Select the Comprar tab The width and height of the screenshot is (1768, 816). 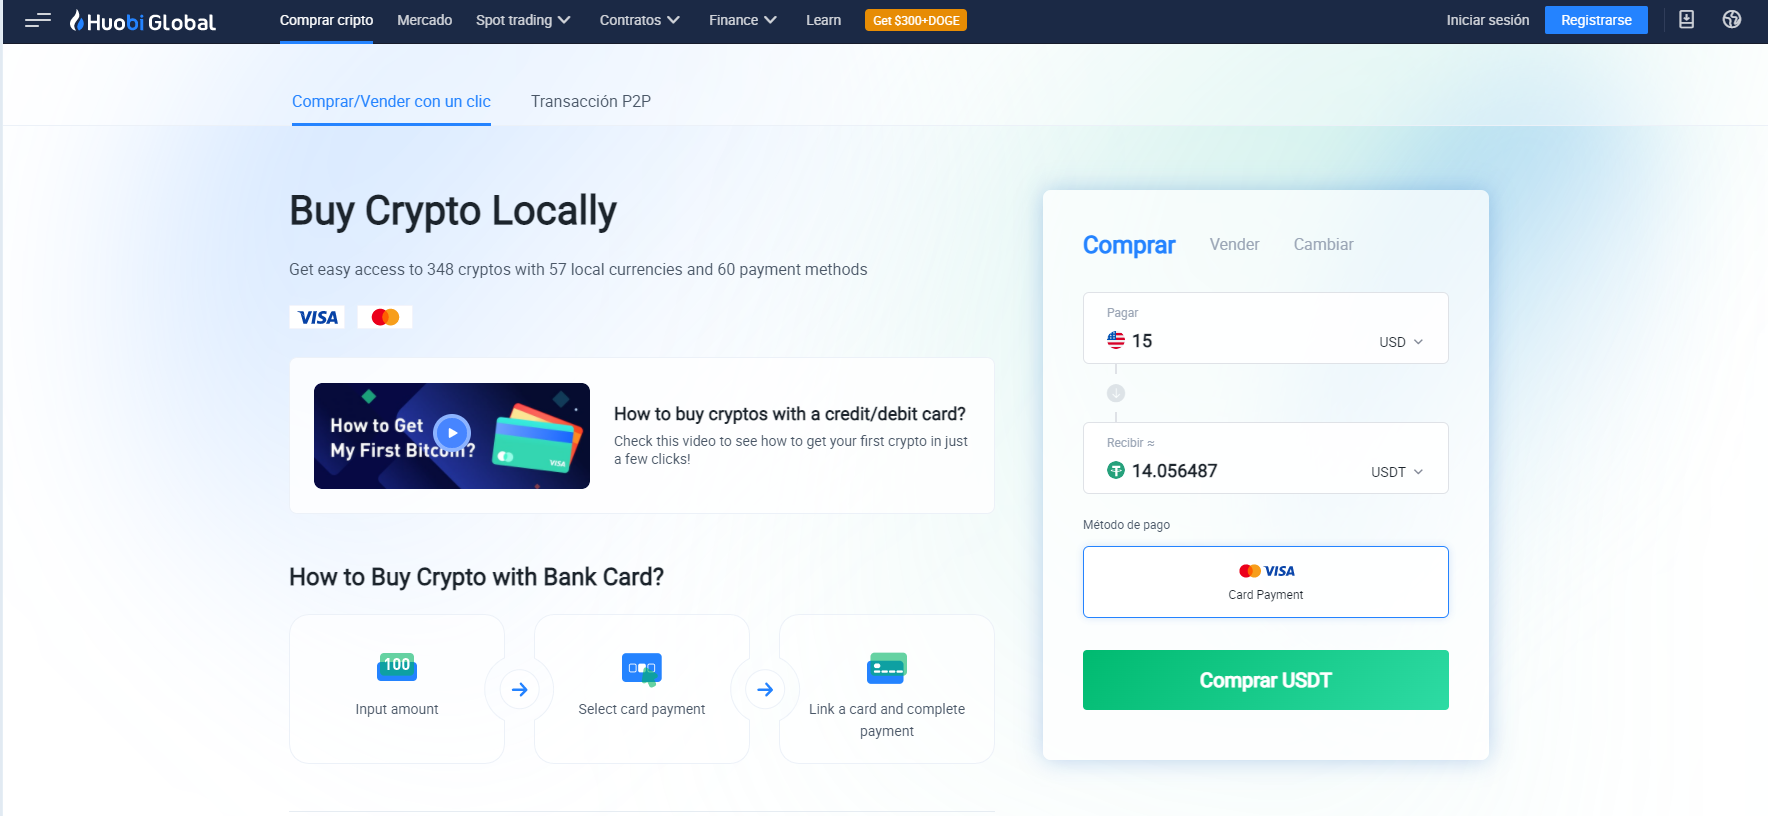pos(1129,245)
